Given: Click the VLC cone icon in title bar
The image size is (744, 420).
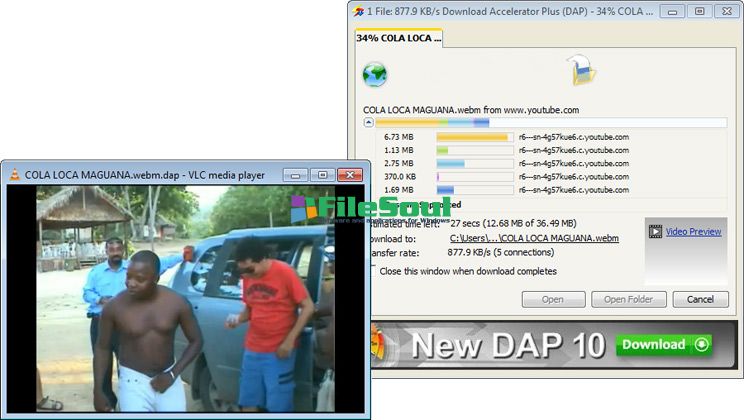Looking at the screenshot, I should [14, 175].
